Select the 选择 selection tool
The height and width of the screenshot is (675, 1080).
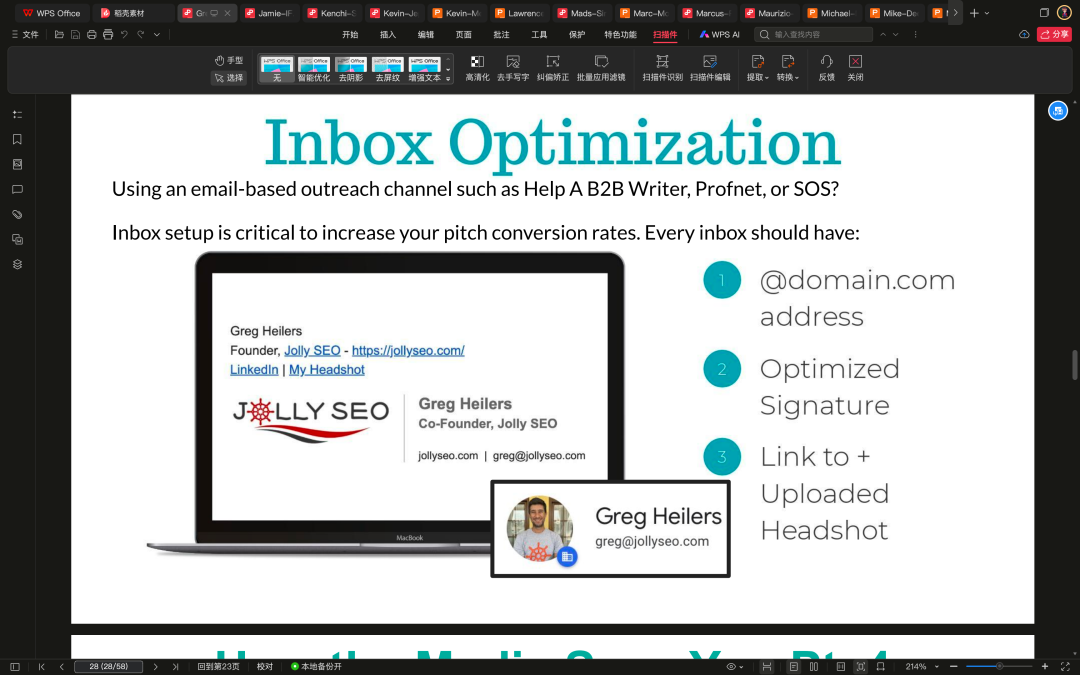point(229,78)
